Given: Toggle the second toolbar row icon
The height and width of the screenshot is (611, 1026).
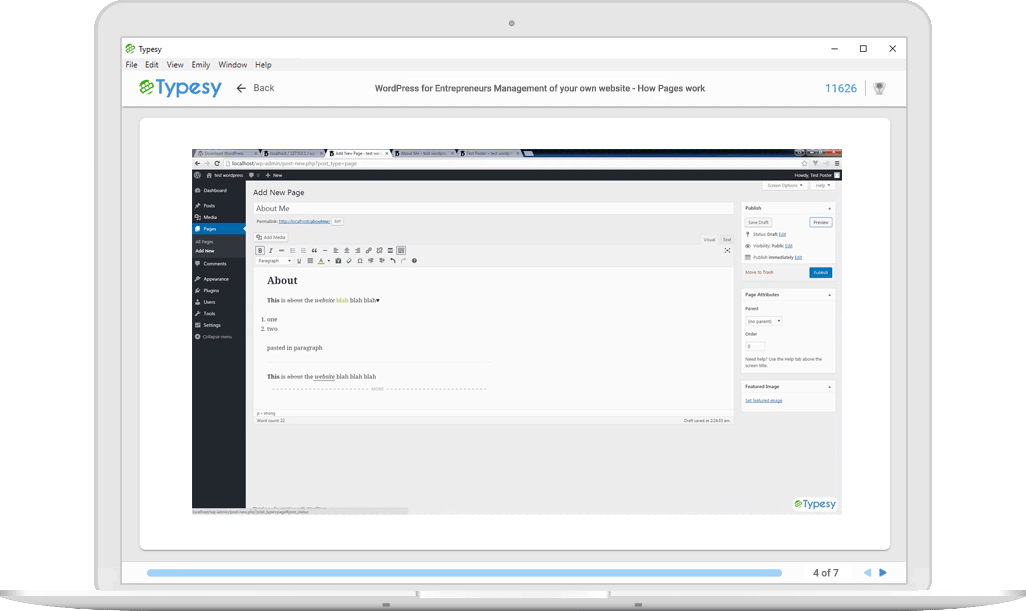Looking at the screenshot, I should point(401,251).
